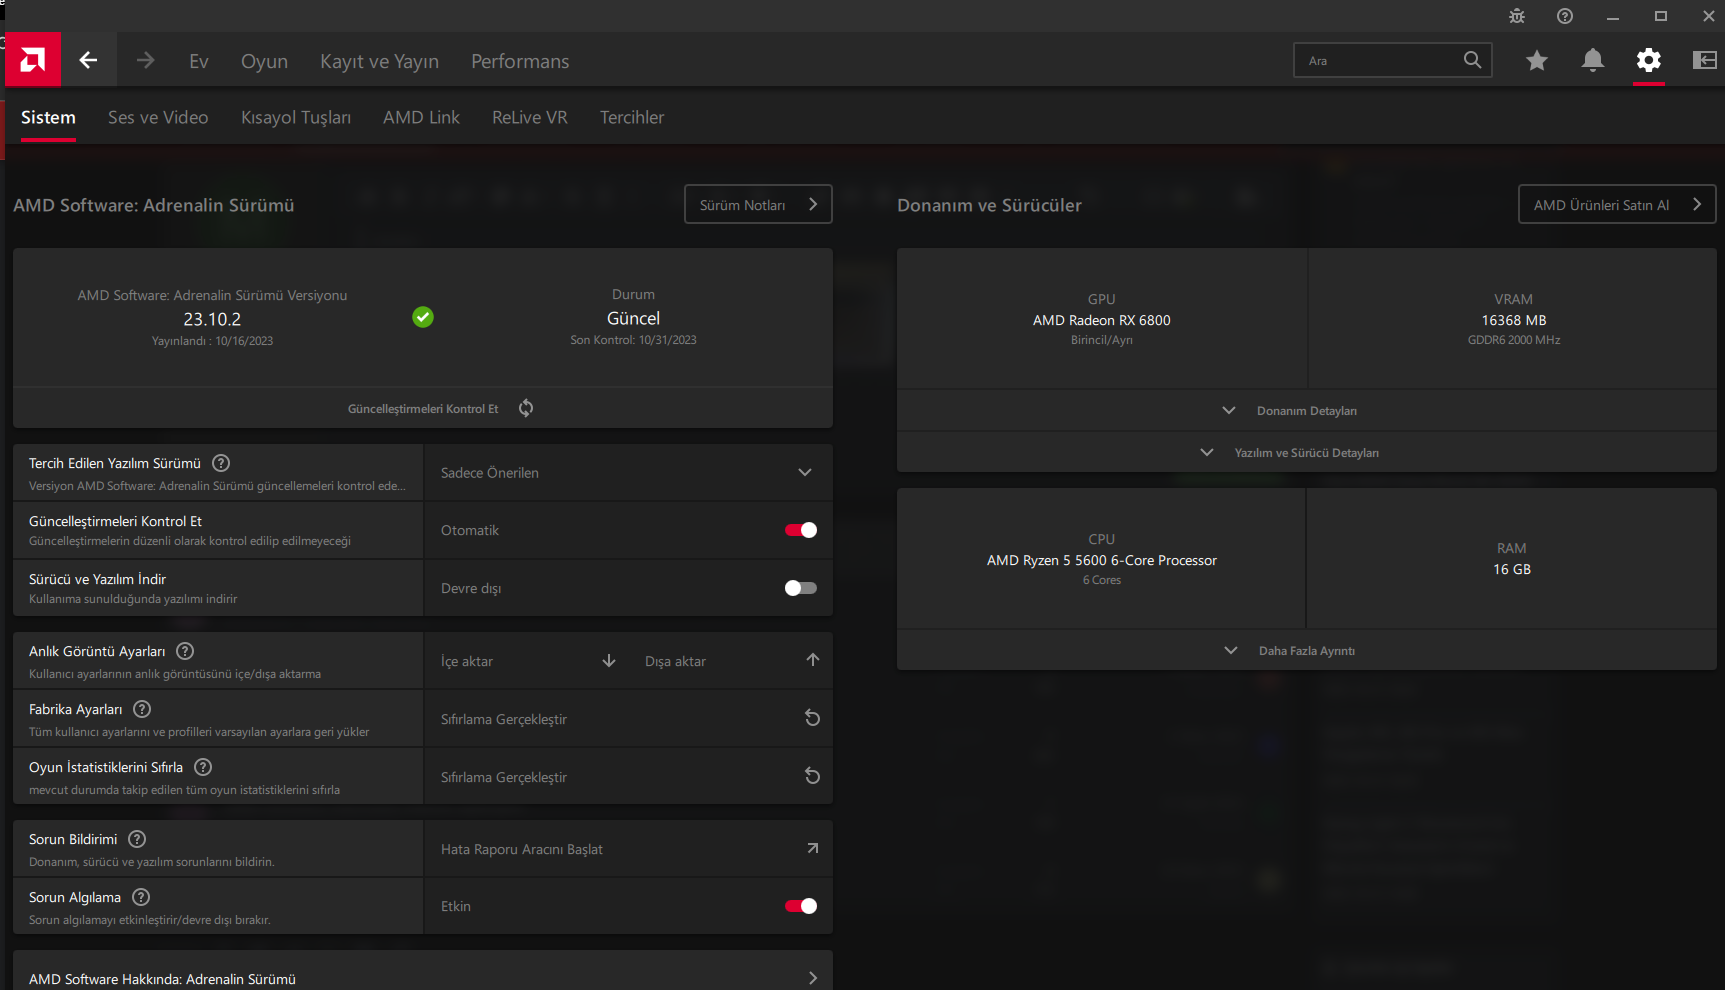The height and width of the screenshot is (990, 1725).
Task: Click the AMD logo home icon
Action: [x=33, y=60]
